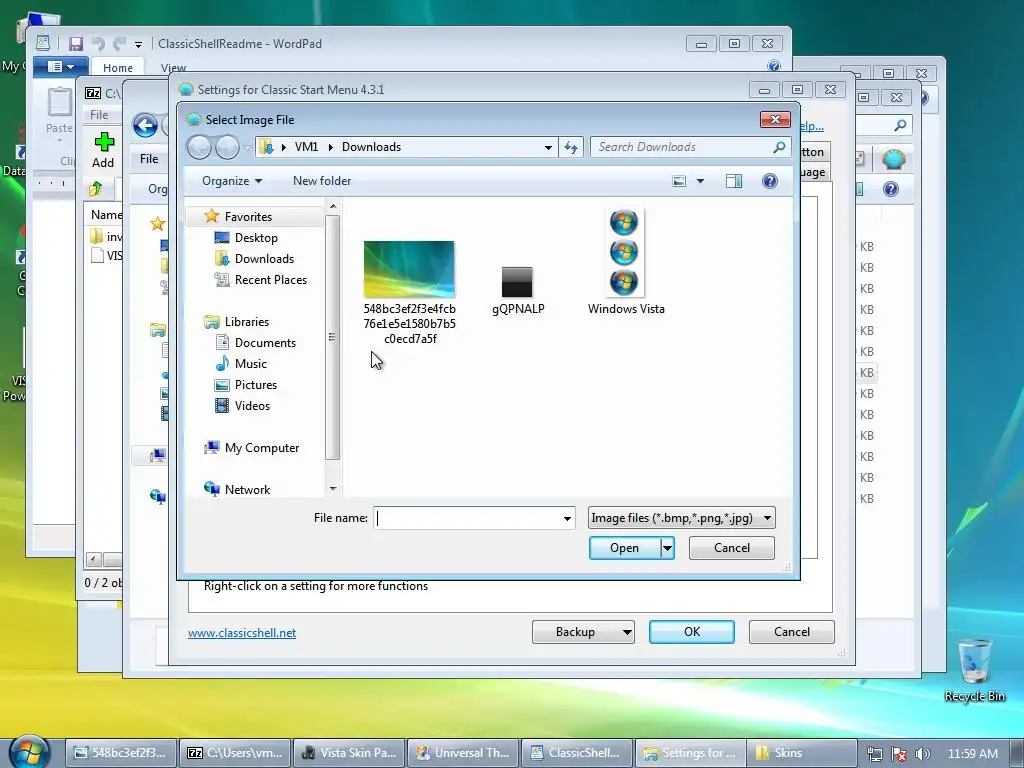This screenshot has height=768, width=1024.
Task: Expand the address bar history dropdown
Action: [549, 148]
